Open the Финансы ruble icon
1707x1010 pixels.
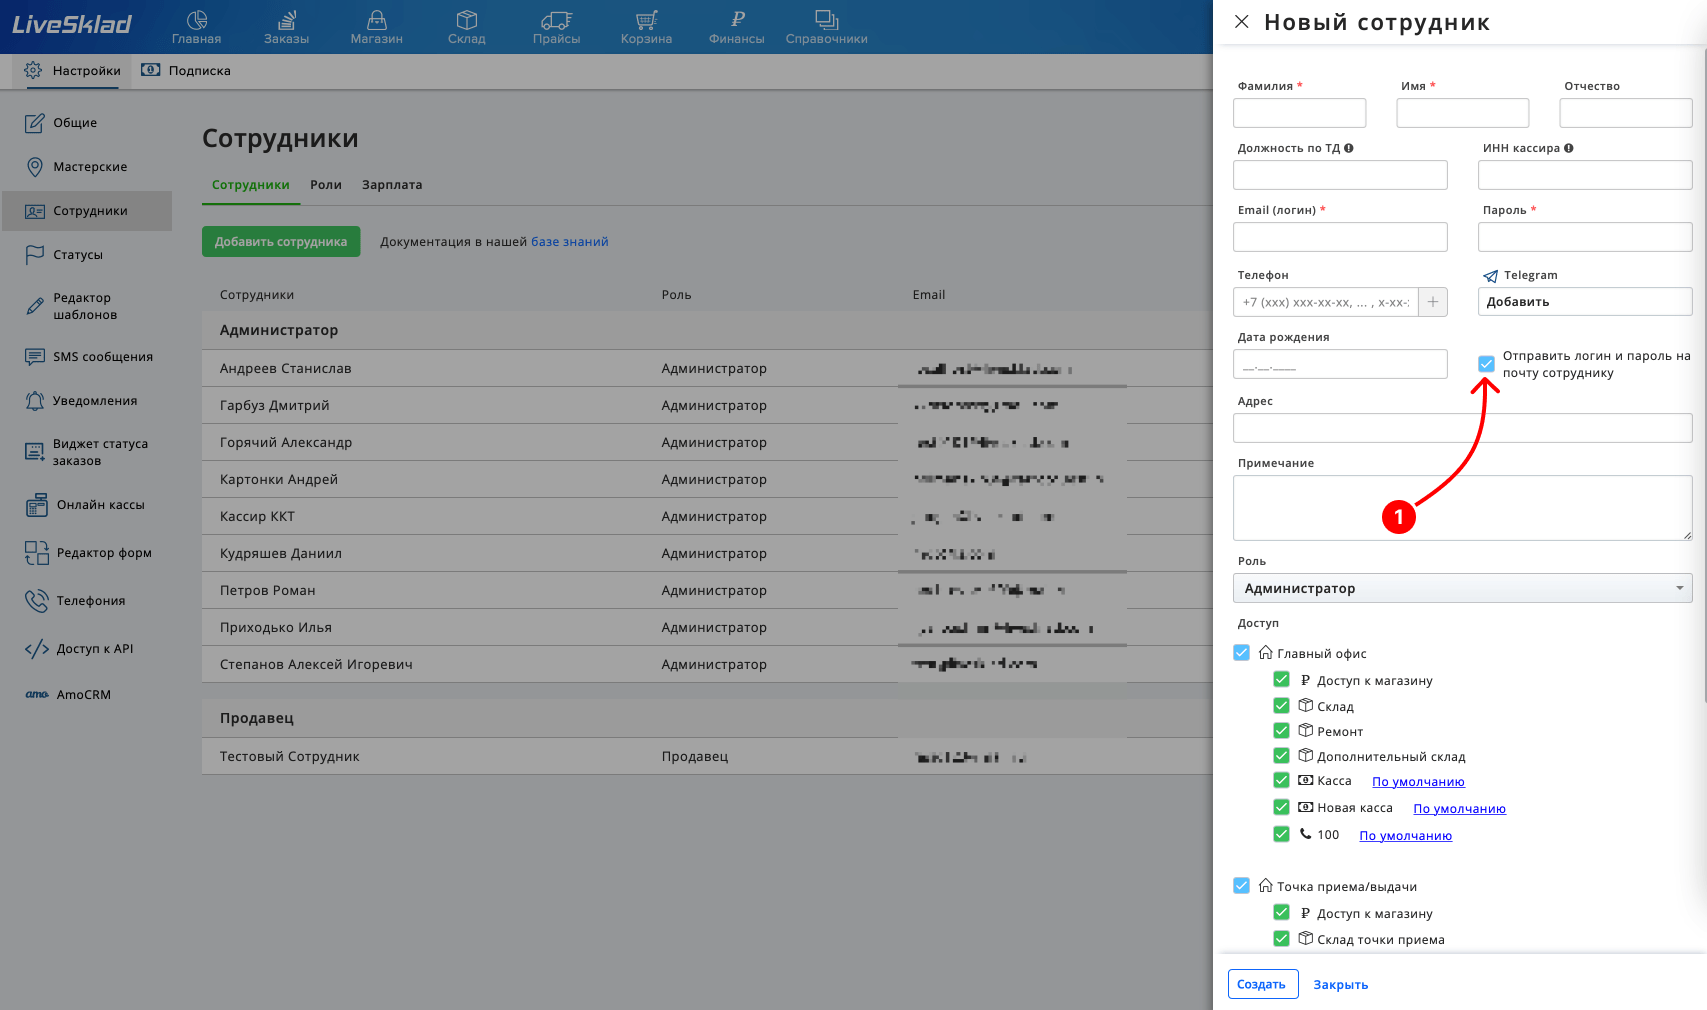(737, 19)
